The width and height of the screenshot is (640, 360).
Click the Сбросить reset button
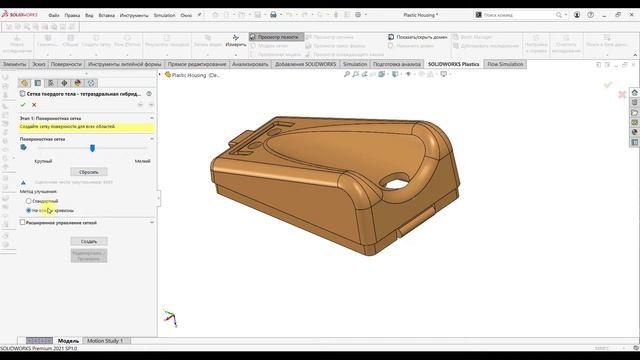pyautogui.click(x=89, y=172)
